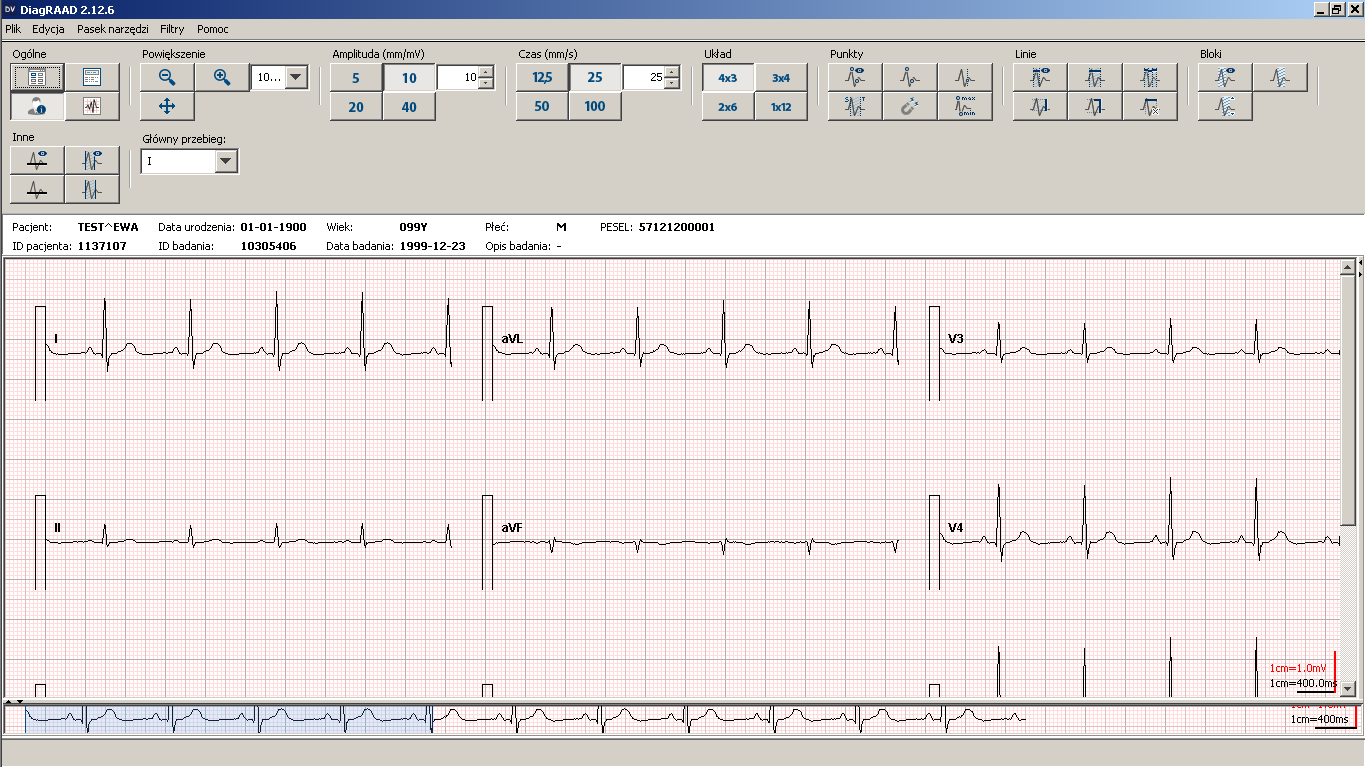Click the show lines eye icon in Linie

[x=1040, y=77]
